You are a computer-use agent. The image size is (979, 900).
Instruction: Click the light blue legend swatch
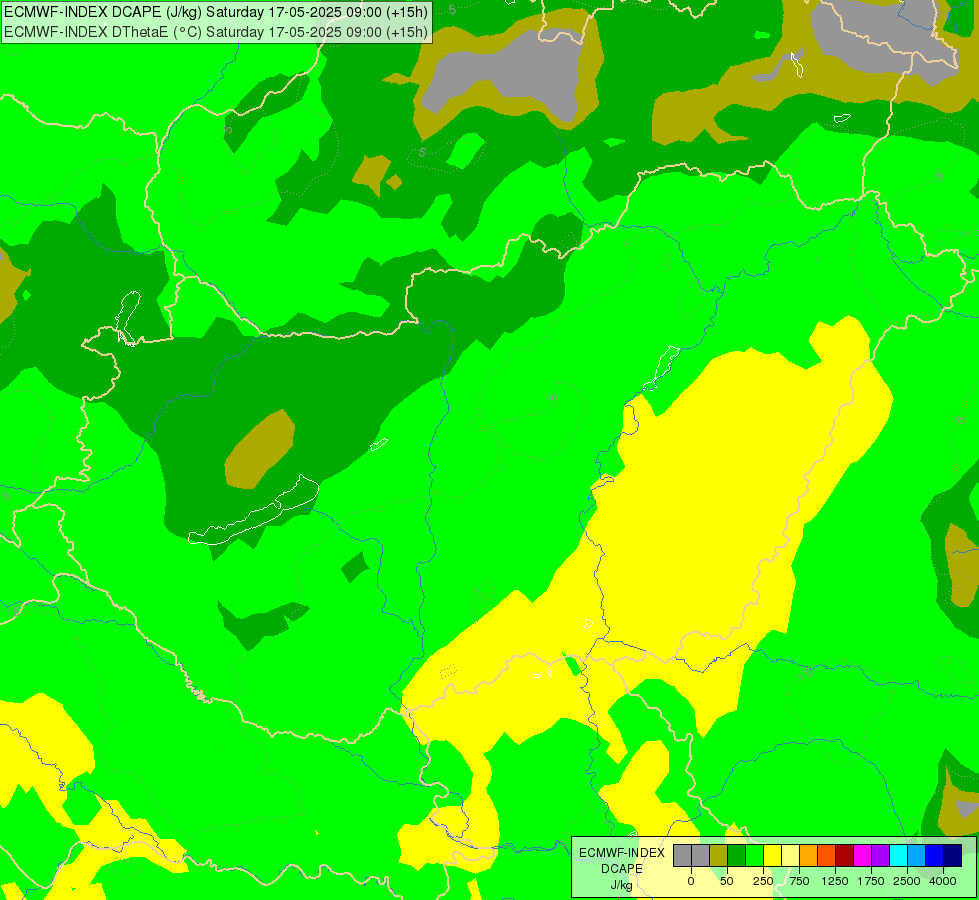point(917,856)
